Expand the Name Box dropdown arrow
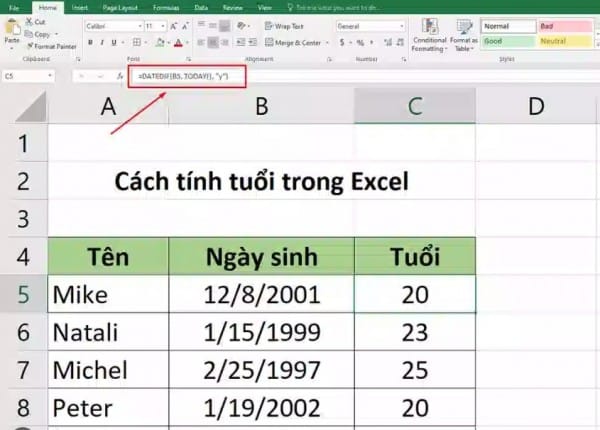 50,76
